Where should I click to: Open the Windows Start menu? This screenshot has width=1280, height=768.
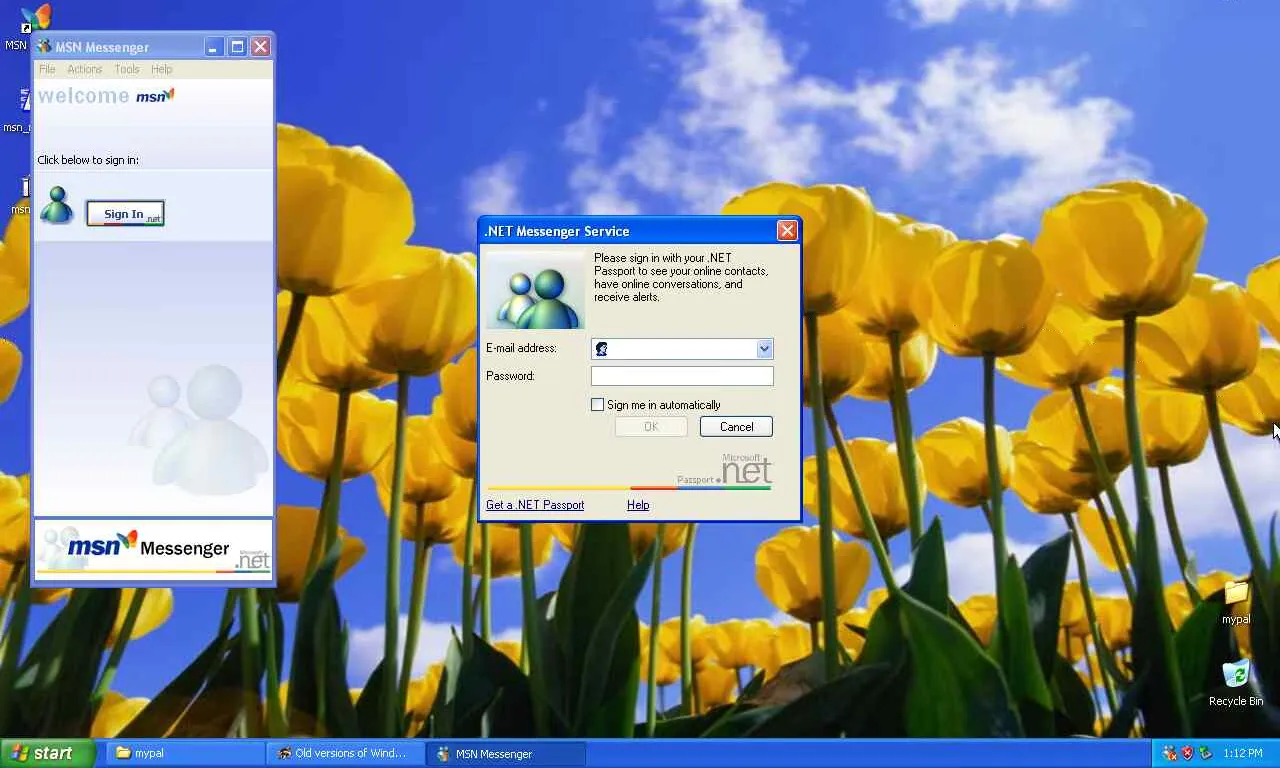click(47, 753)
